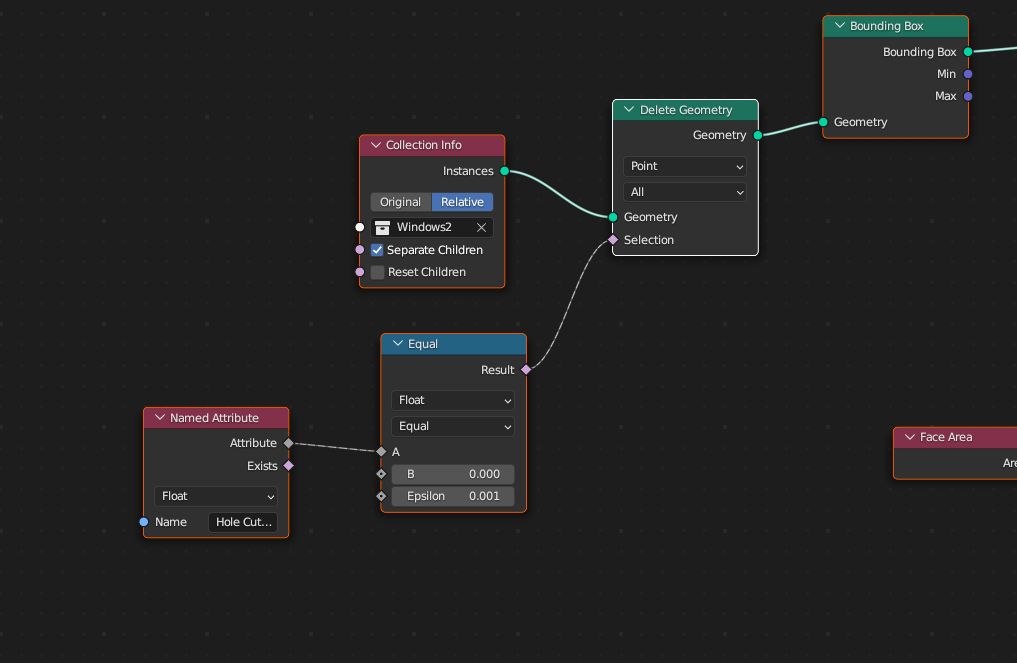Open the Equal operation dropdown
Screen dimensions: 1017x663
[x=453, y=426]
